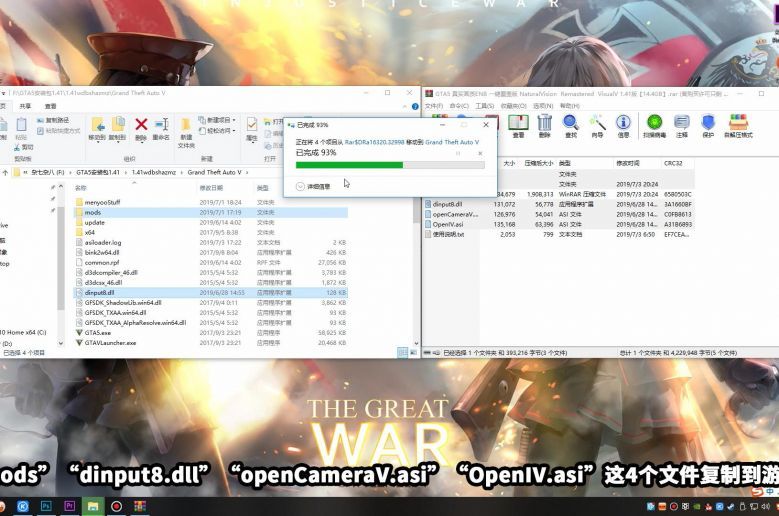Screen dimensions: 779x516
Task: Click the Cut scissors item in Explorer ribbon
Action: pyautogui.click(x=24, y=147)
